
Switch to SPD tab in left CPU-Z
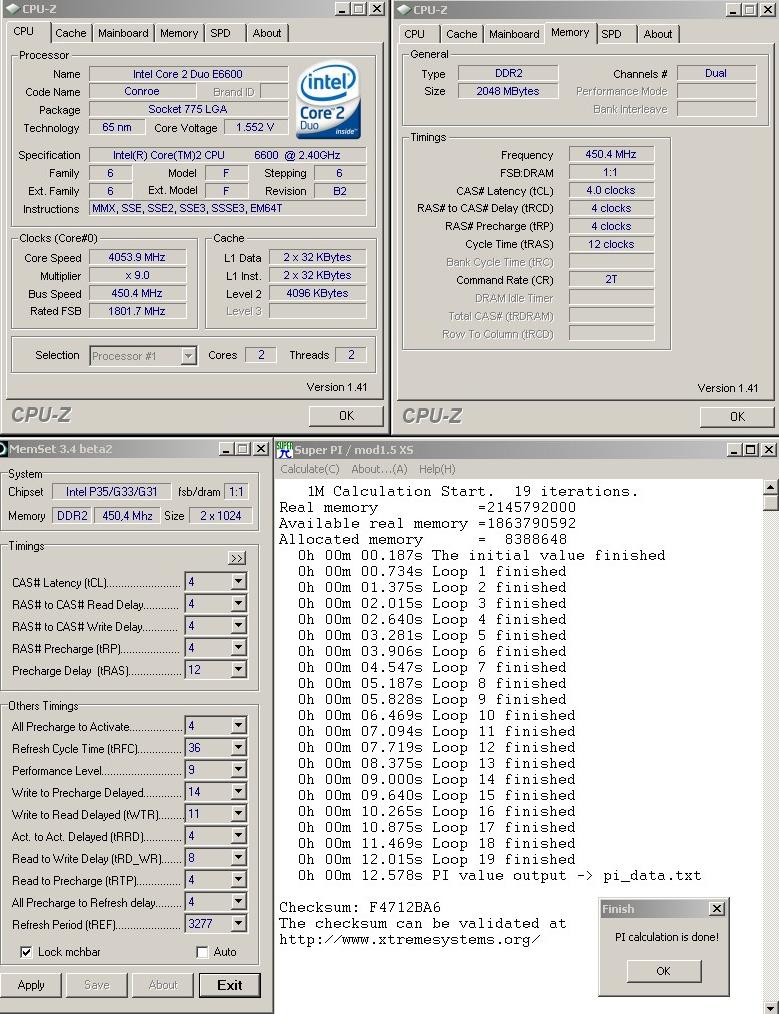[220, 33]
